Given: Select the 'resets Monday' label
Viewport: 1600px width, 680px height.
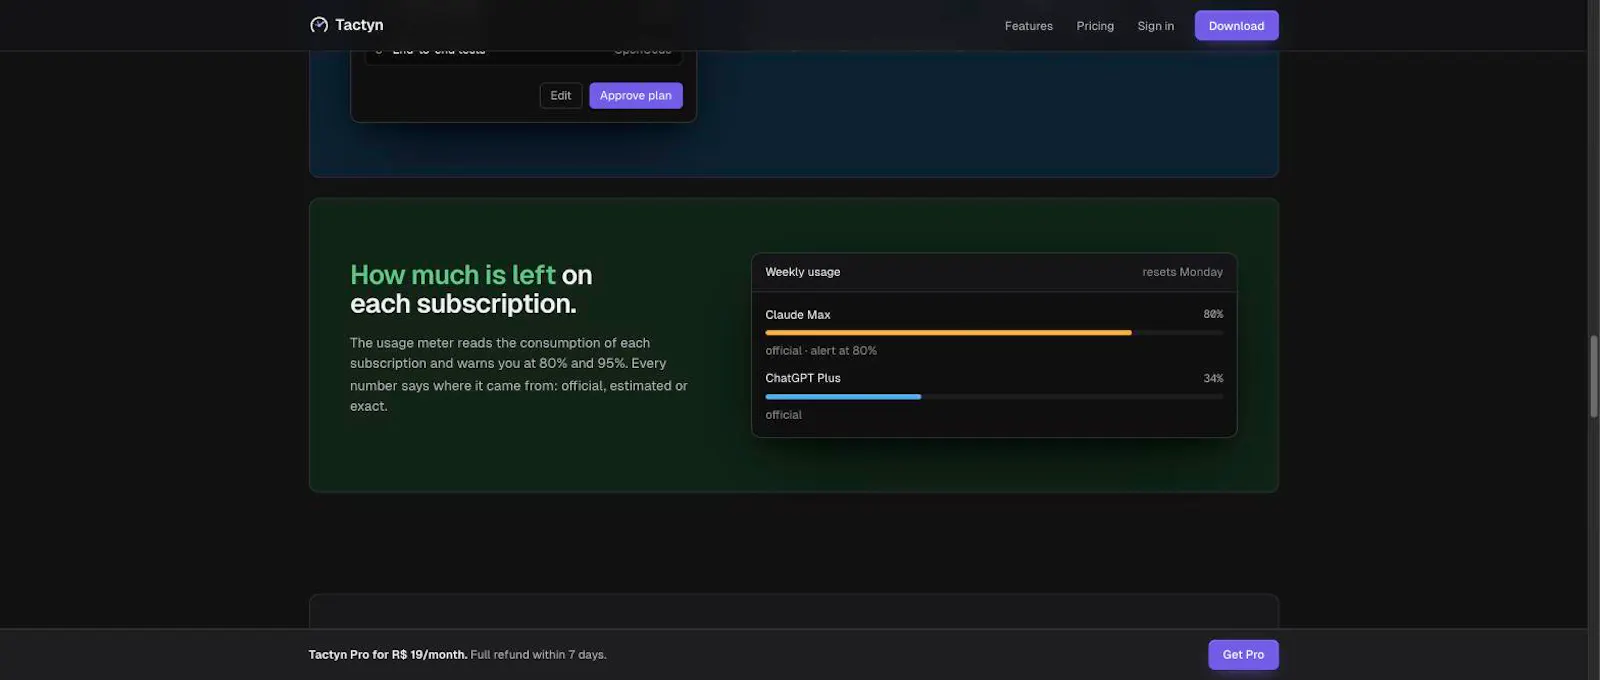Looking at the screenshot, I should coord(1182,272).
